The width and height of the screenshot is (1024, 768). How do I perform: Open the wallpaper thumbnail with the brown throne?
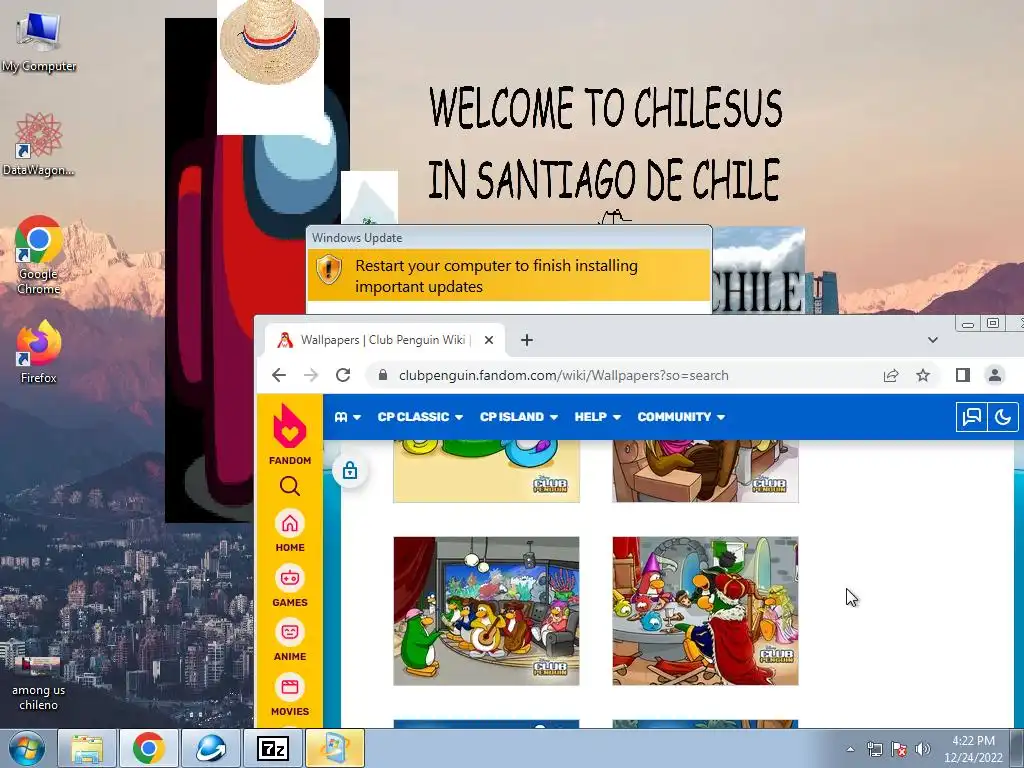705,471
